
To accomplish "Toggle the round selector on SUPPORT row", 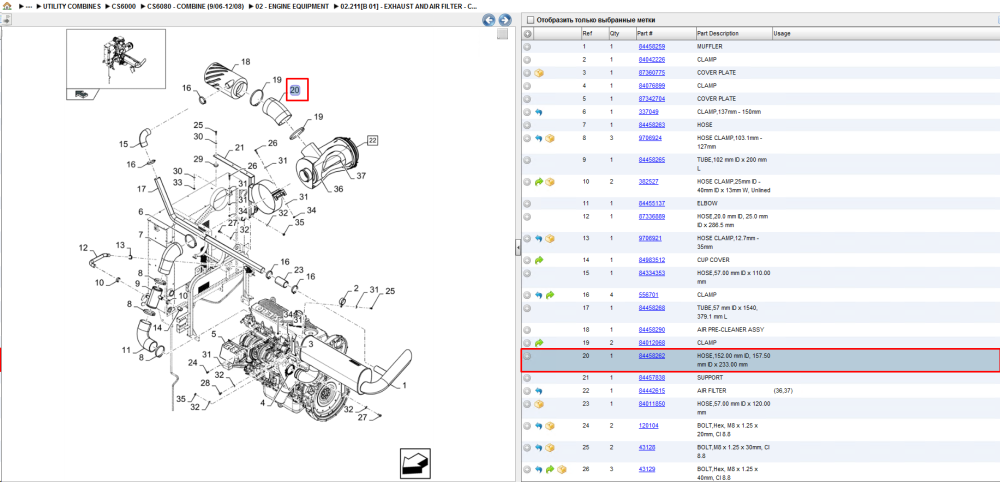I will pyautogui.click(x=527, y=377).
